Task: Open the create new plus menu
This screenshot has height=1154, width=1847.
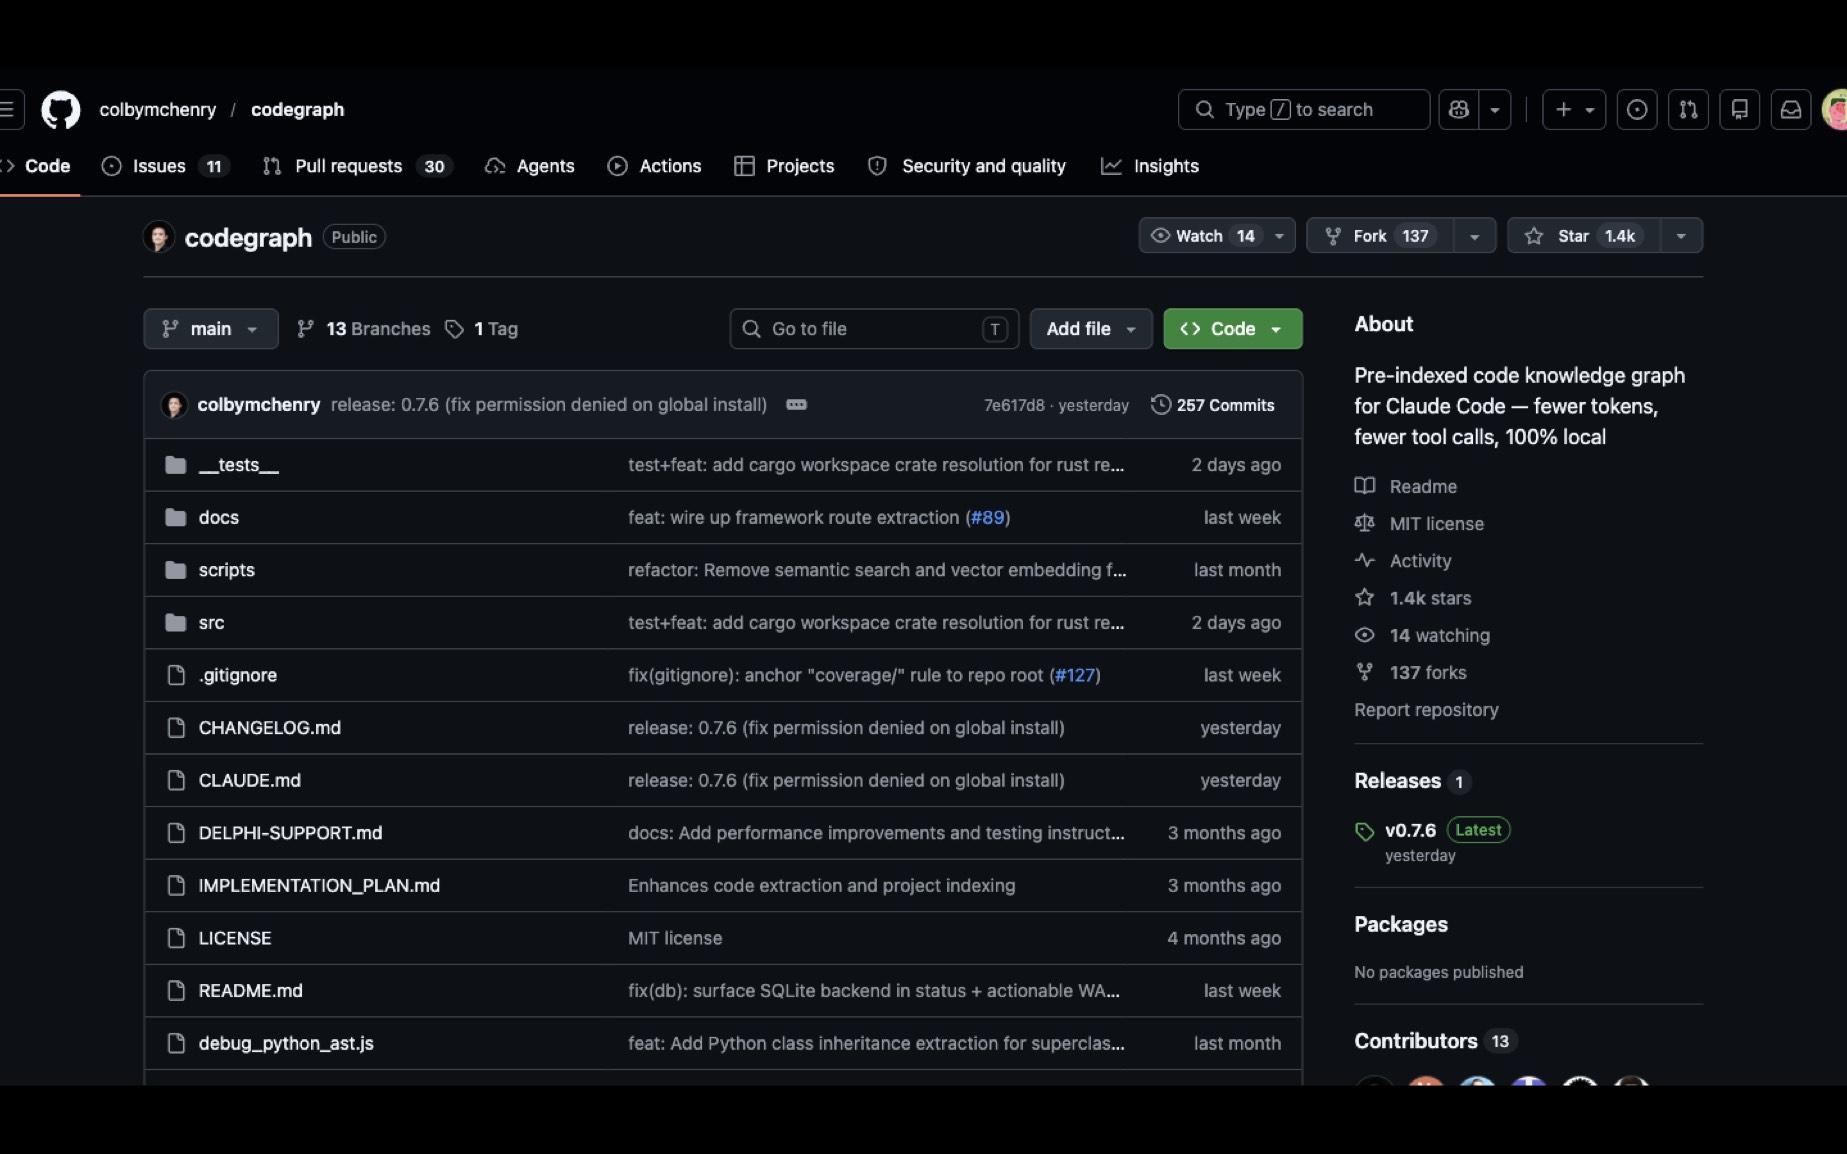Action: (1574, 110)
